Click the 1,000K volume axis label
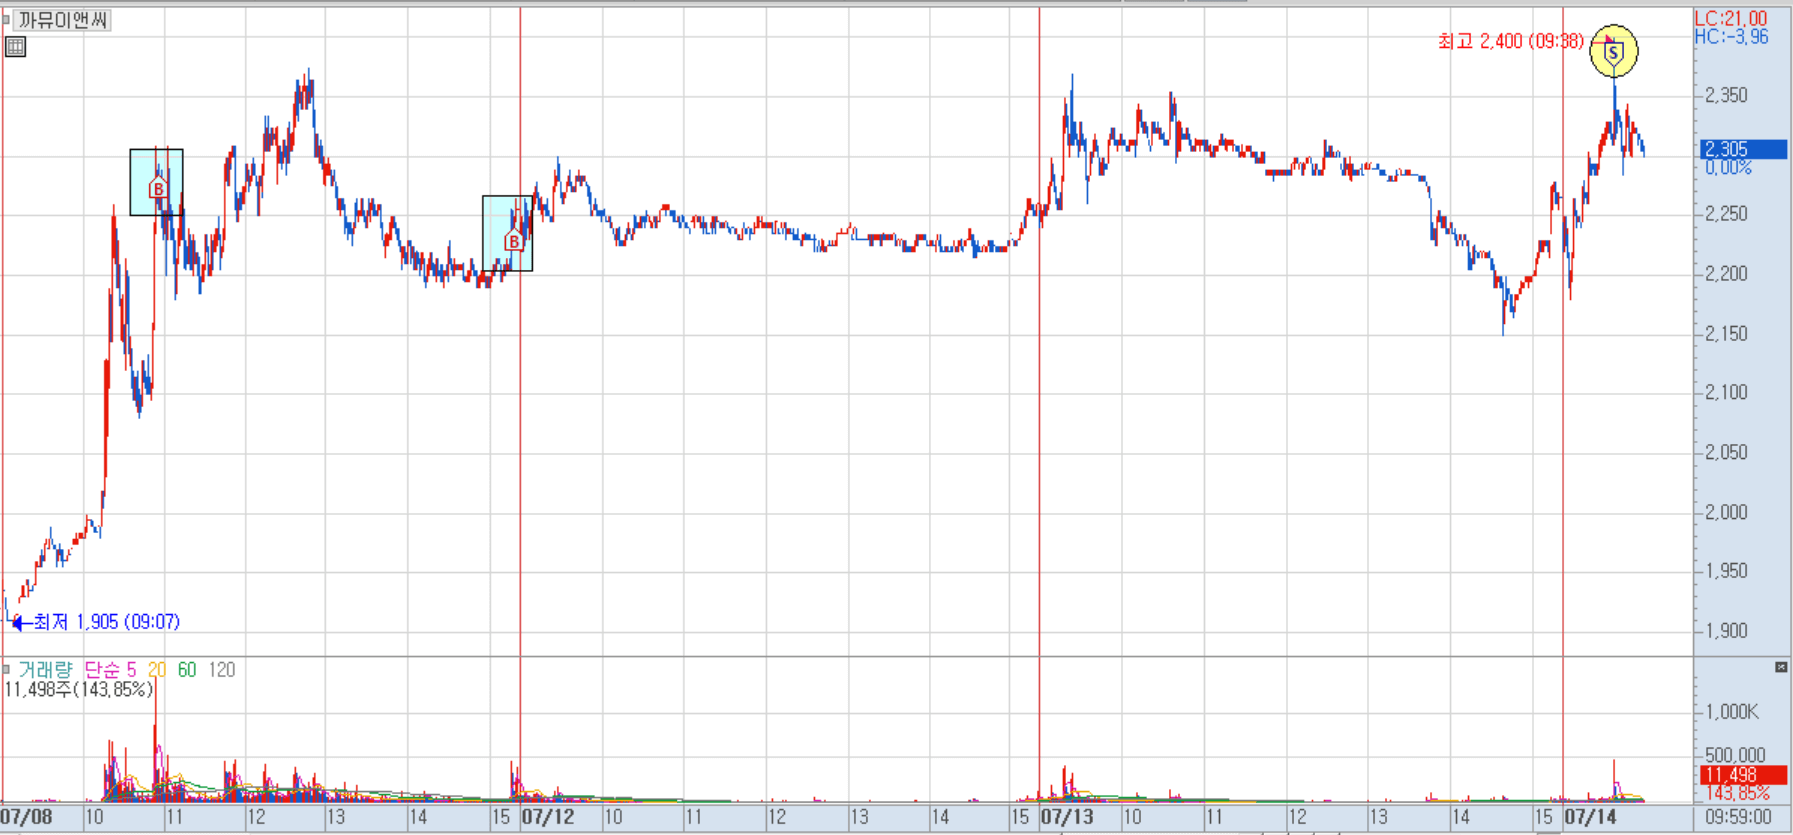Viewport: 1793px width, 835px height. coord(1731,712)
